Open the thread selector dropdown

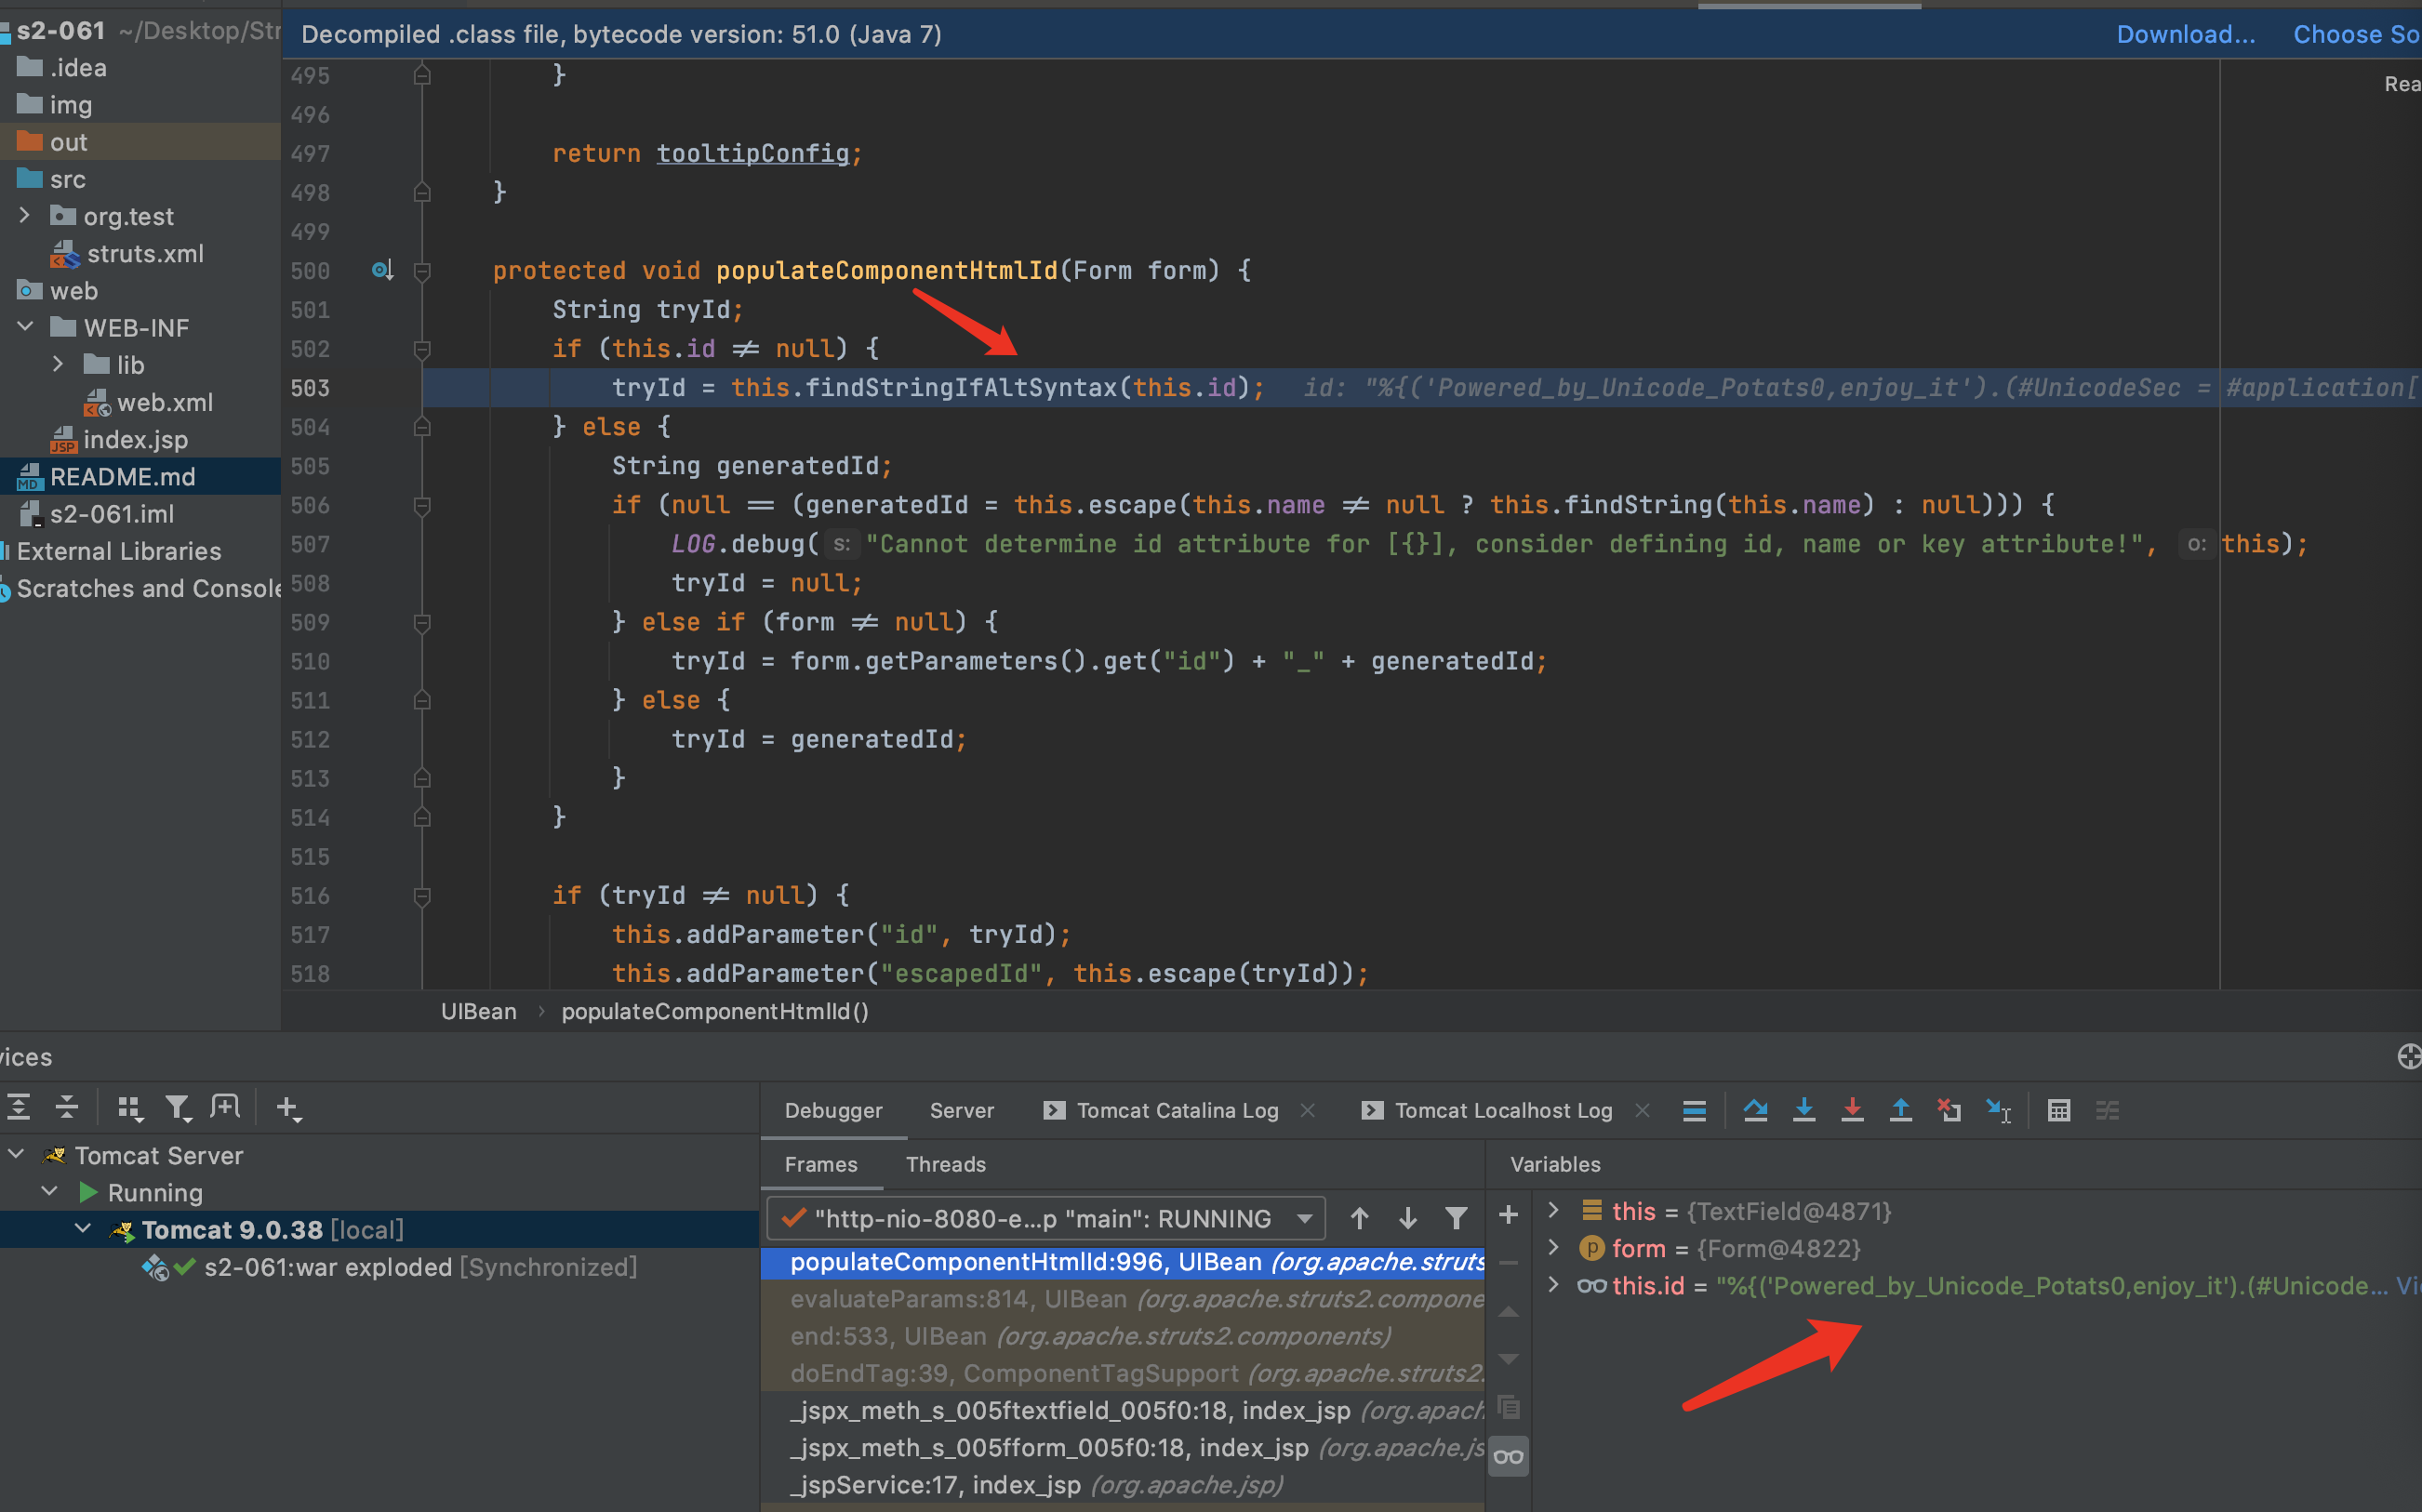1046,1218
